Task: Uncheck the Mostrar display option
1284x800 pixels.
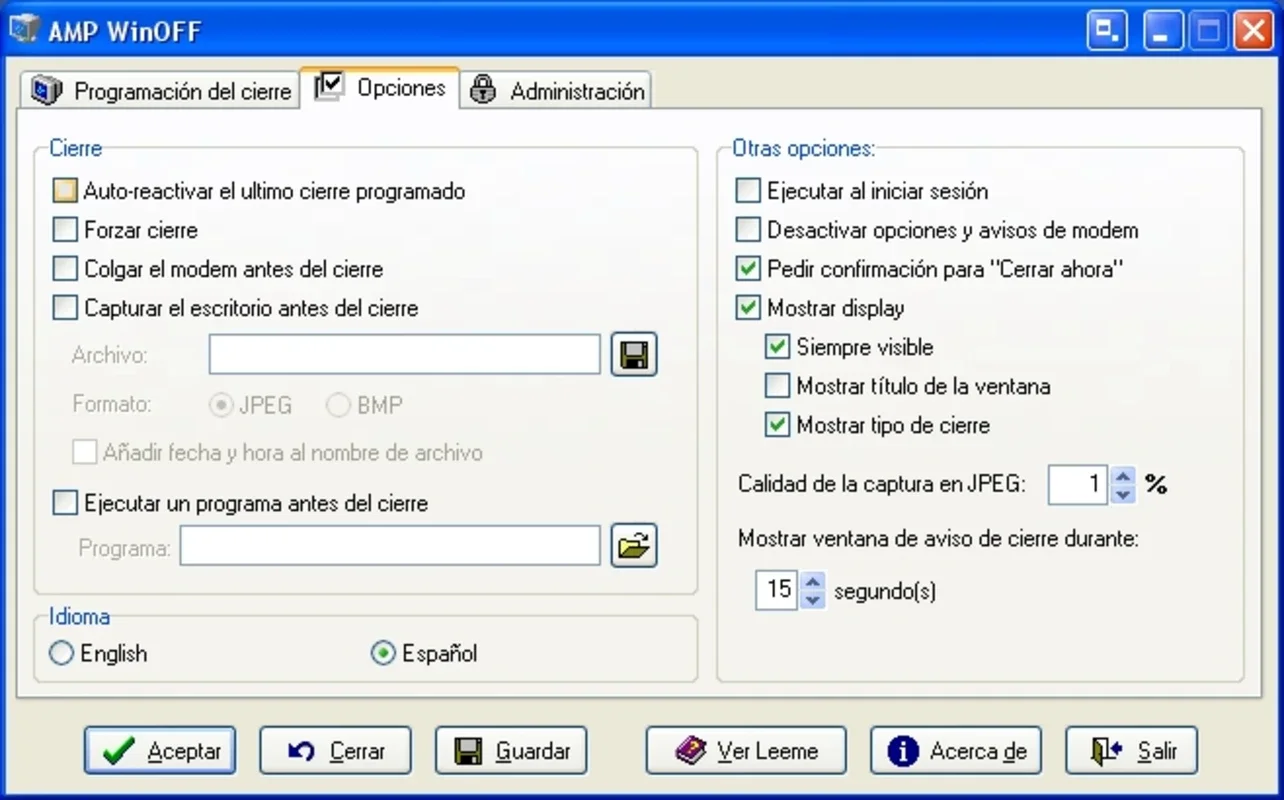Action: click(x=748, y=308)
